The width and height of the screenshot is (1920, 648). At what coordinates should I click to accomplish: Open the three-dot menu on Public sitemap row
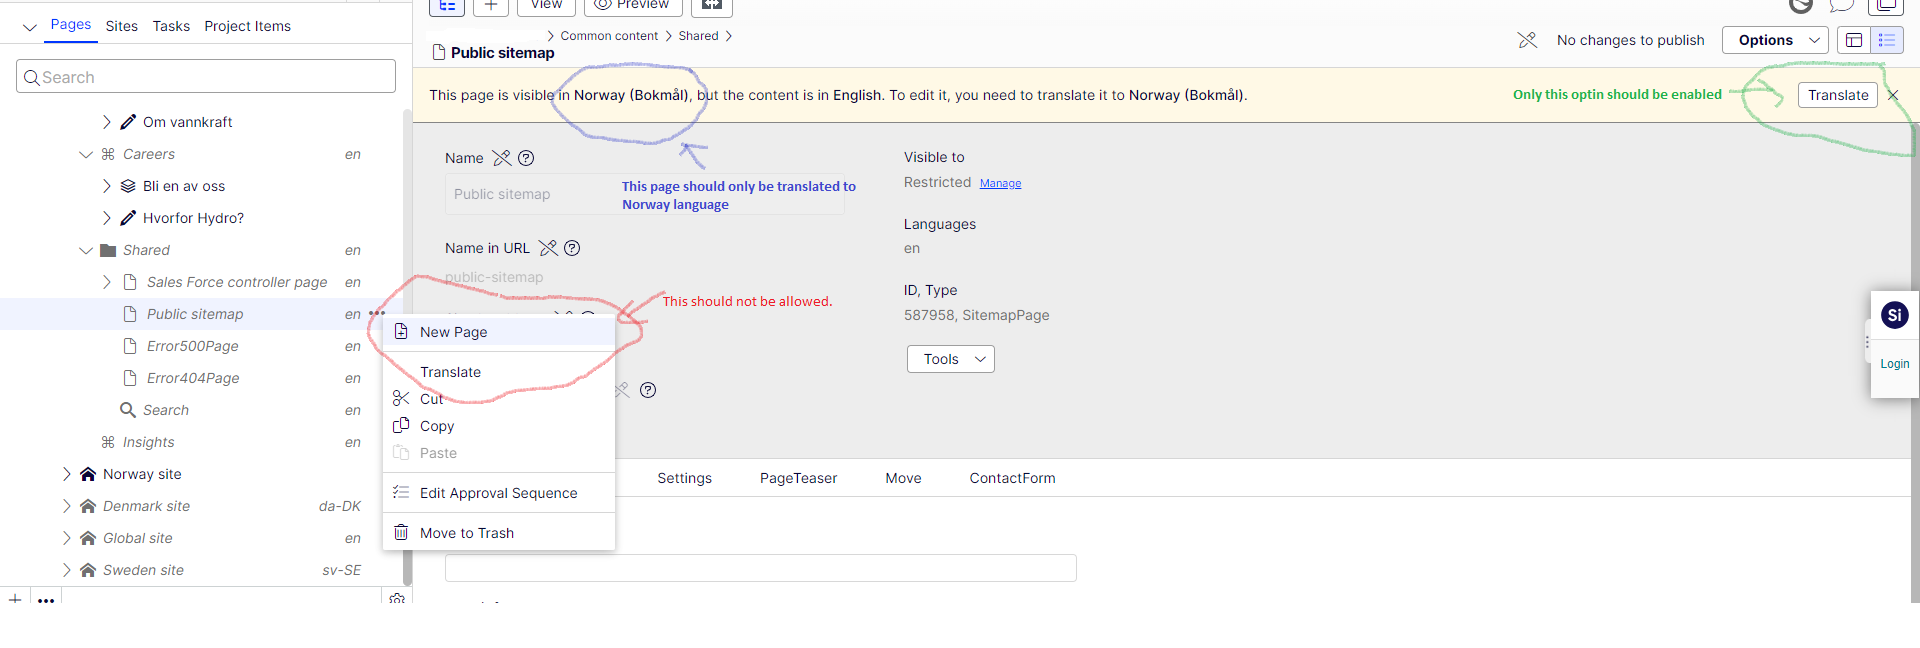[377, 314]
